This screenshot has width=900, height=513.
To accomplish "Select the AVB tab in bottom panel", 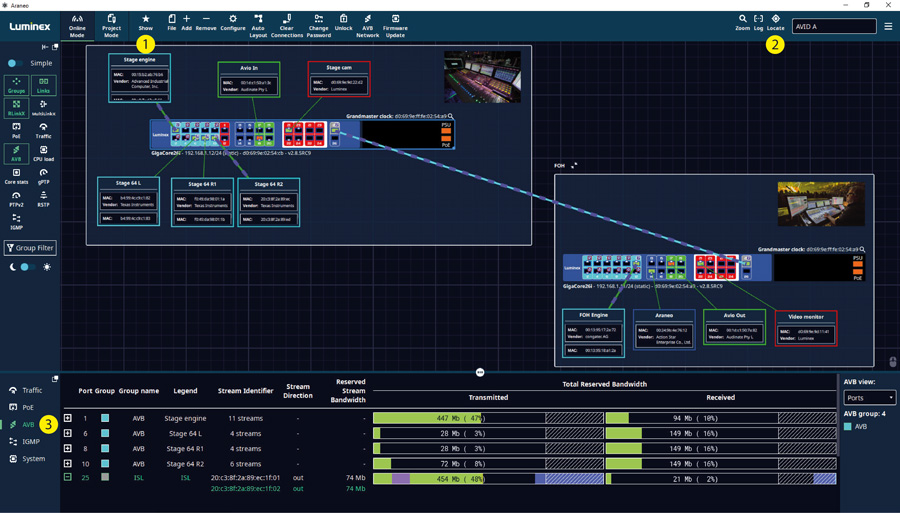I will [x=22, y=425].
